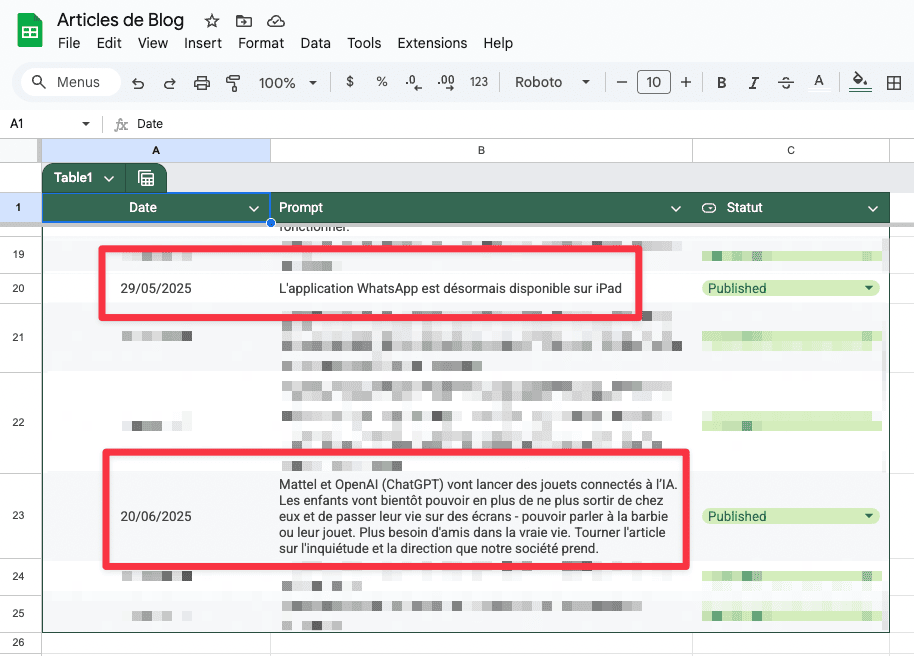Screen dimensions: 914x656
Task: Open the Extensions menu
Action: pyautogui.click(x=432, y=43)
